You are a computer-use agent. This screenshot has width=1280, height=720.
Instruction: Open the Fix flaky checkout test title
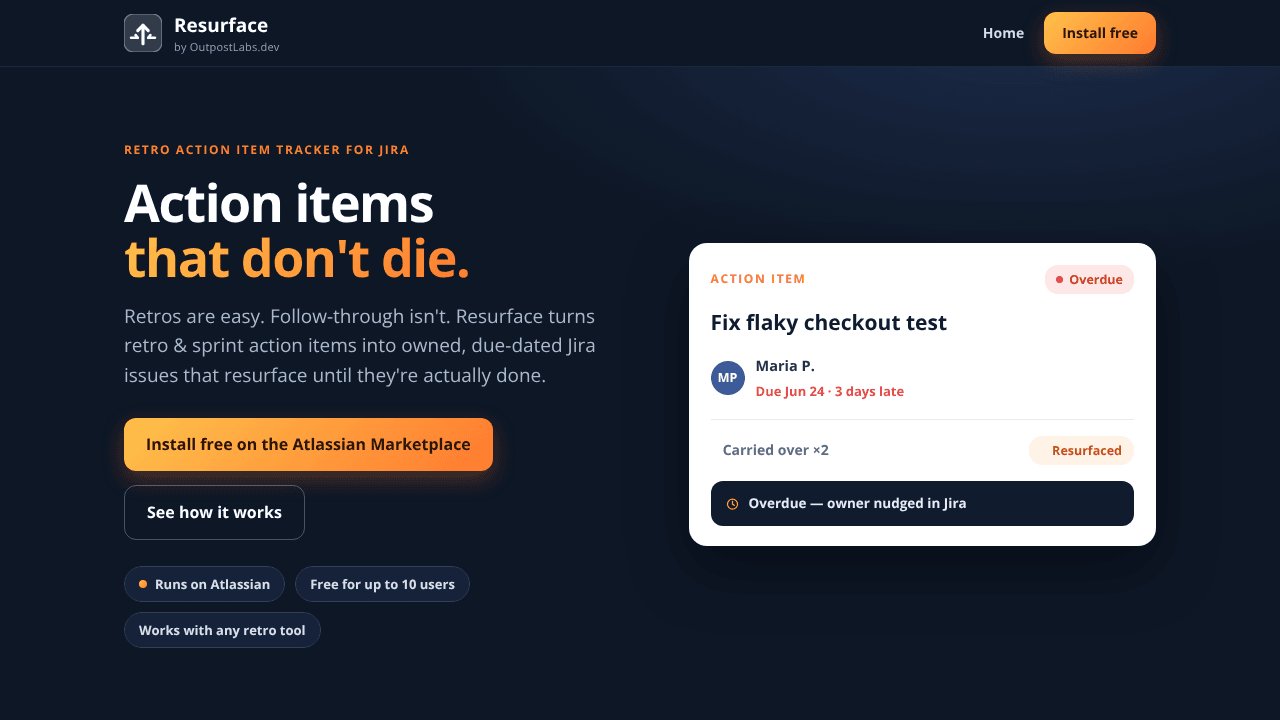click(x=828, y=323)
